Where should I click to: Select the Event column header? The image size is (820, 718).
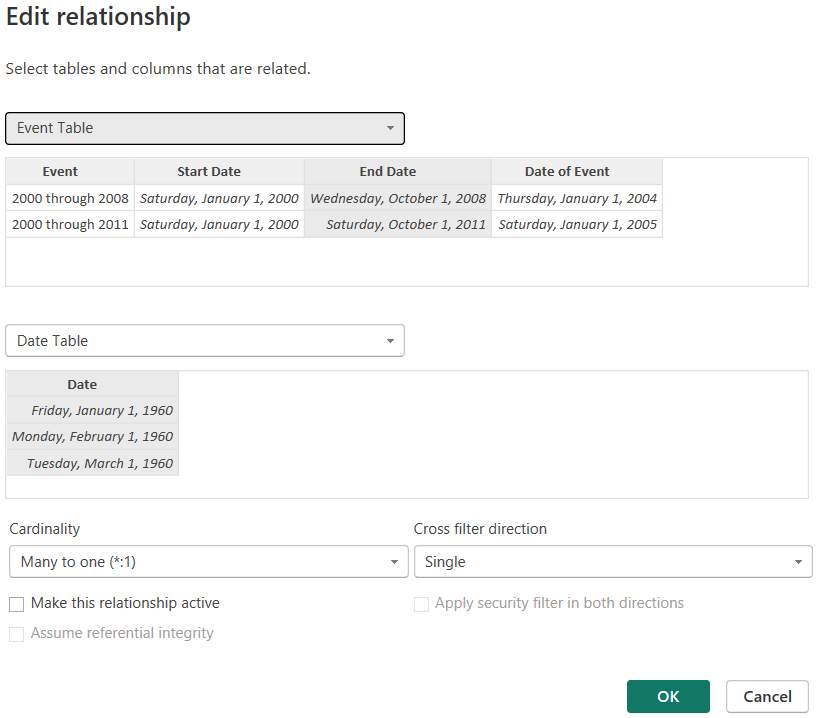(70, 172)
